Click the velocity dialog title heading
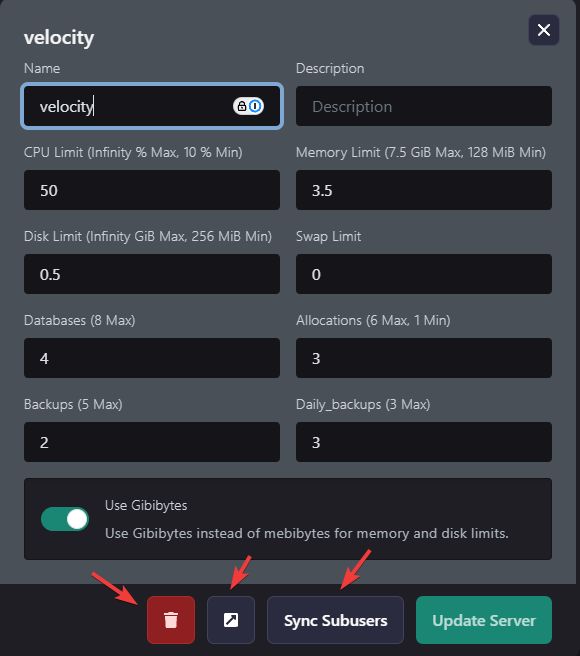Viewport: 580px width, 656px height. point(59,38)
